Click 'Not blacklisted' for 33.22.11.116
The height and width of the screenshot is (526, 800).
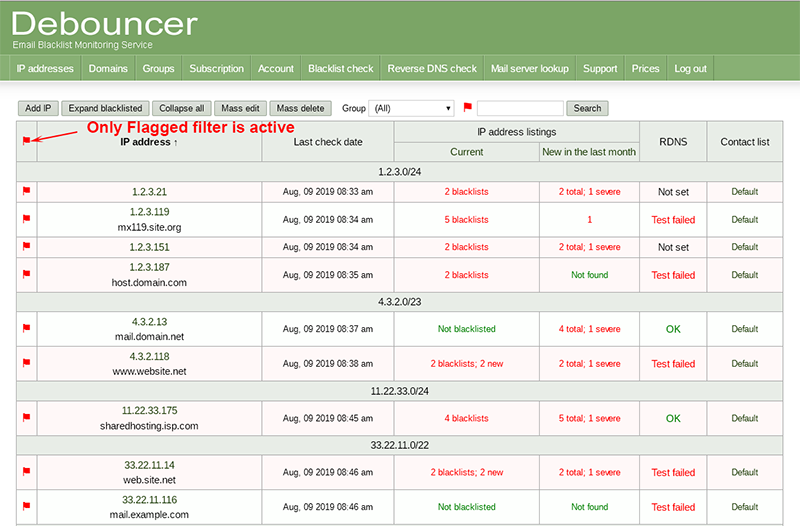pyautogui.click(x=466, y=507)
